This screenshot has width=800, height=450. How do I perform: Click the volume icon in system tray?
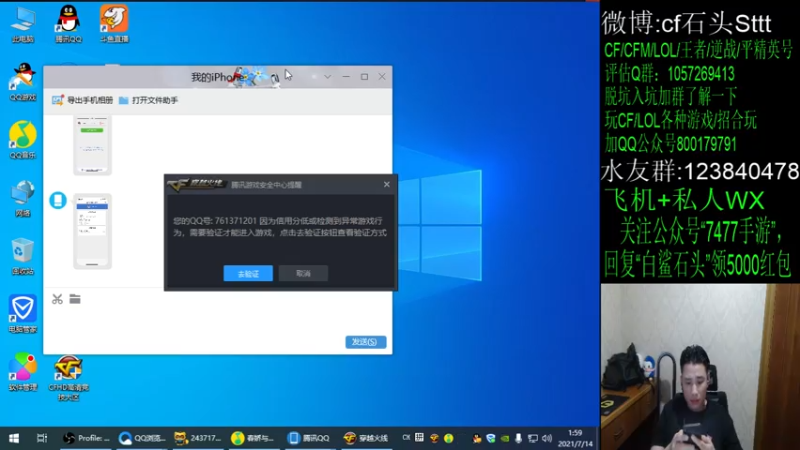click(547, 438)
